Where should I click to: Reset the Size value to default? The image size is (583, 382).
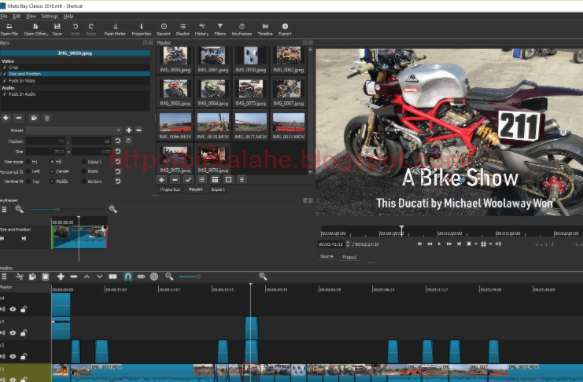(x=117, y=151)
